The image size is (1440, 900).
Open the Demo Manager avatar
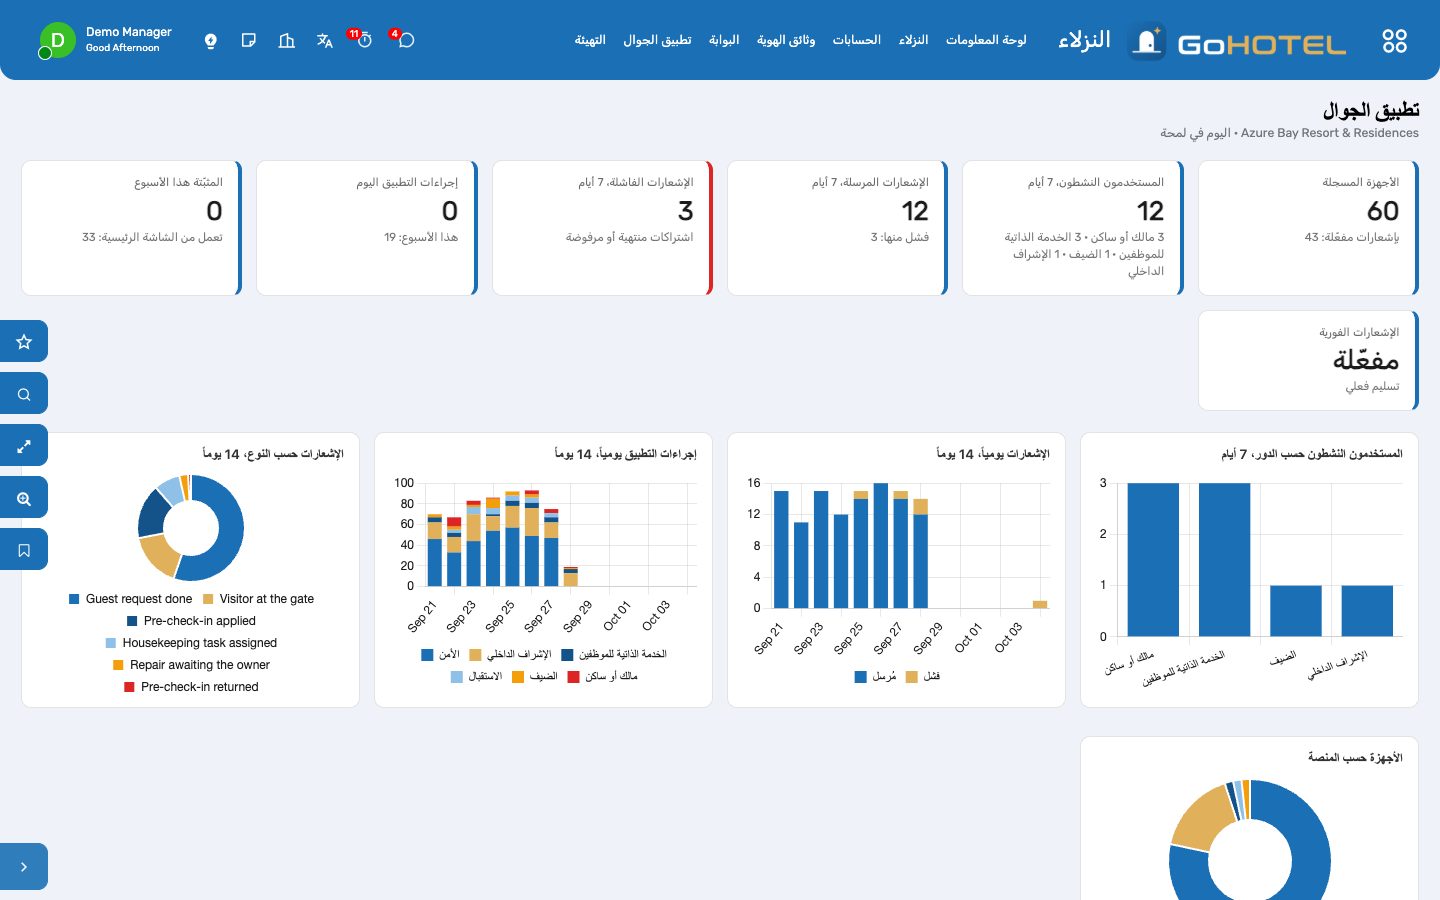coord(57,40)
